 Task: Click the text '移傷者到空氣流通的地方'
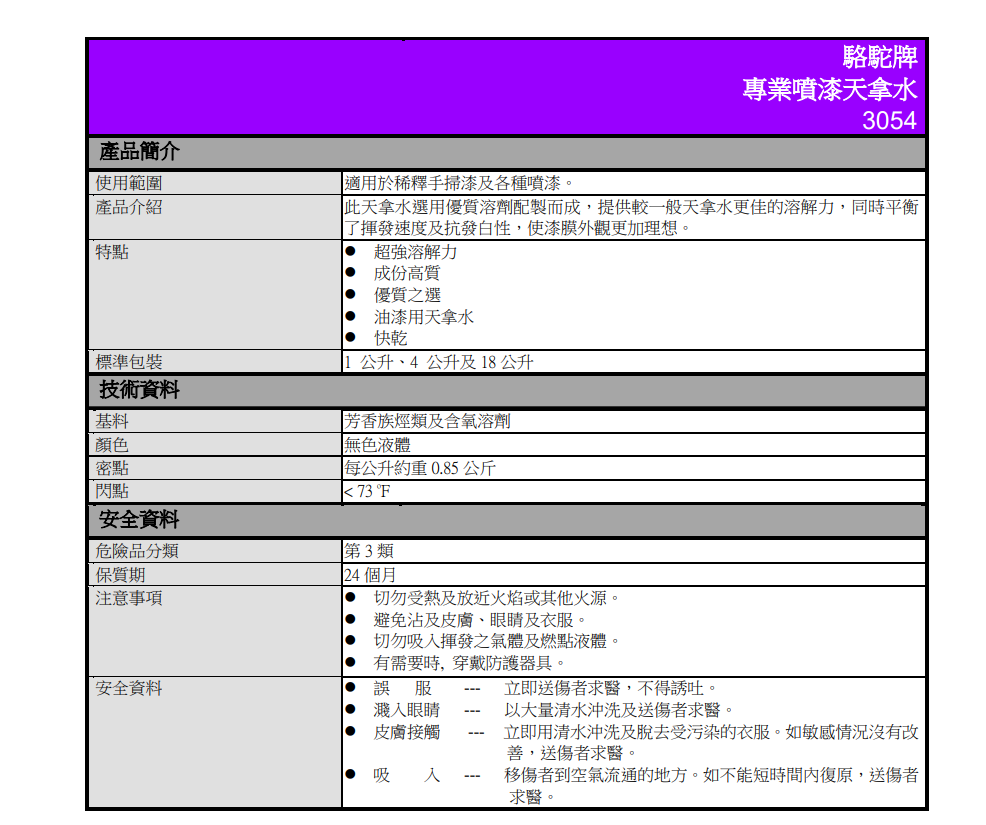595,775
